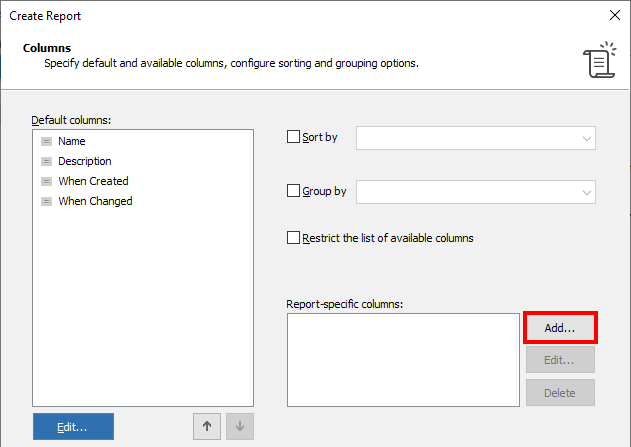The image size is (631, 447).
Task: Click the drag handle icon beside When Changed
Action: tap(46, 202)
